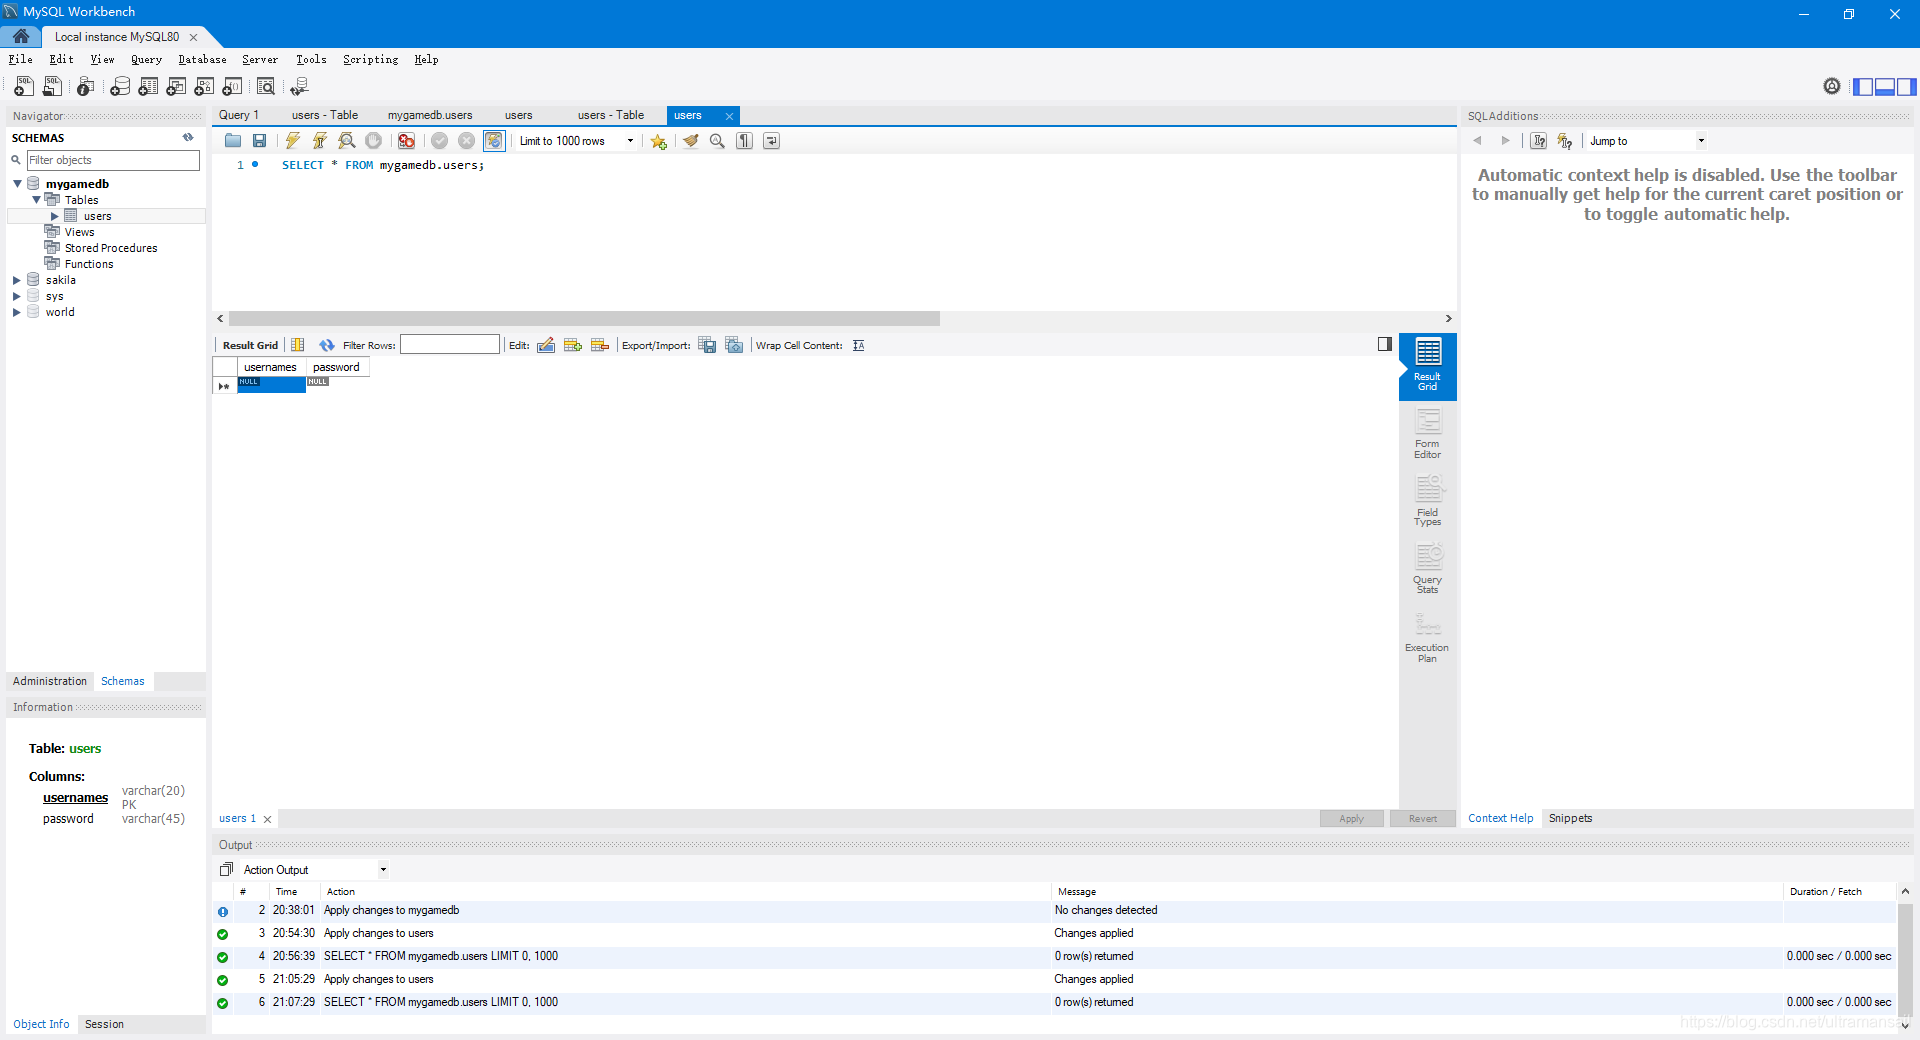Show the Query Stats panel

click(1427, 569)
